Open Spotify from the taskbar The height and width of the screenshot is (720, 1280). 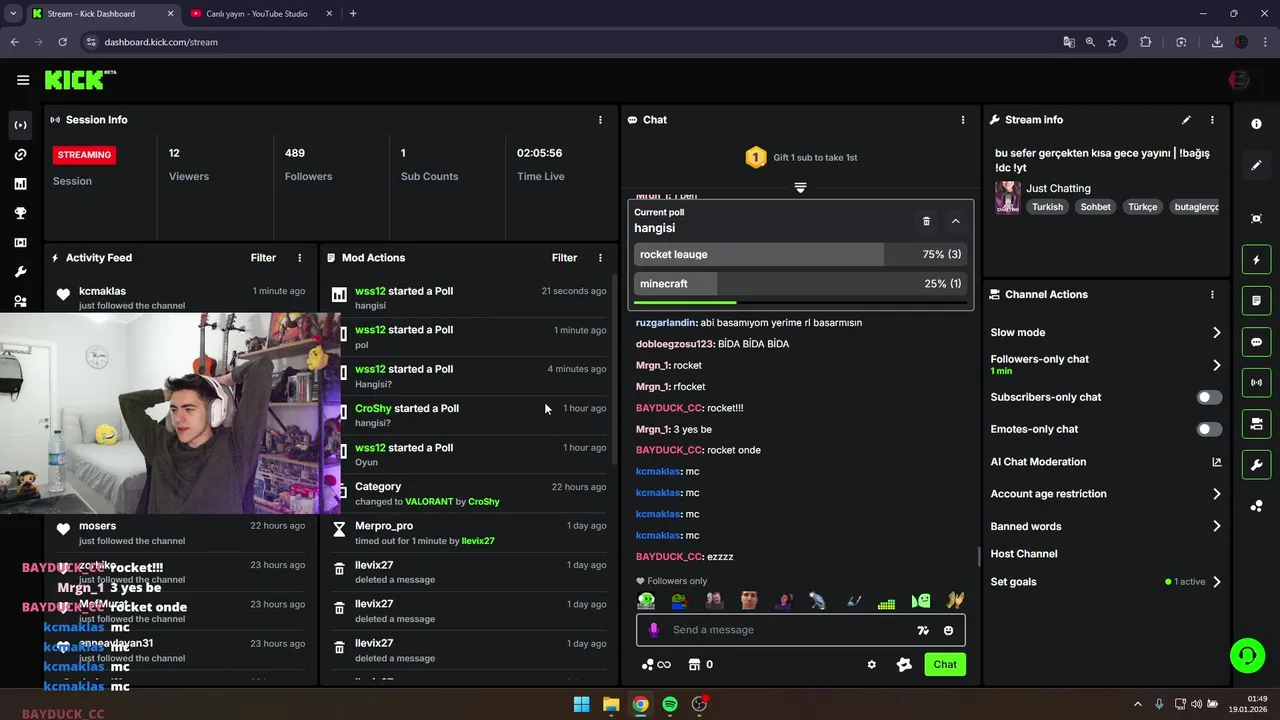(x=670, y=704)
